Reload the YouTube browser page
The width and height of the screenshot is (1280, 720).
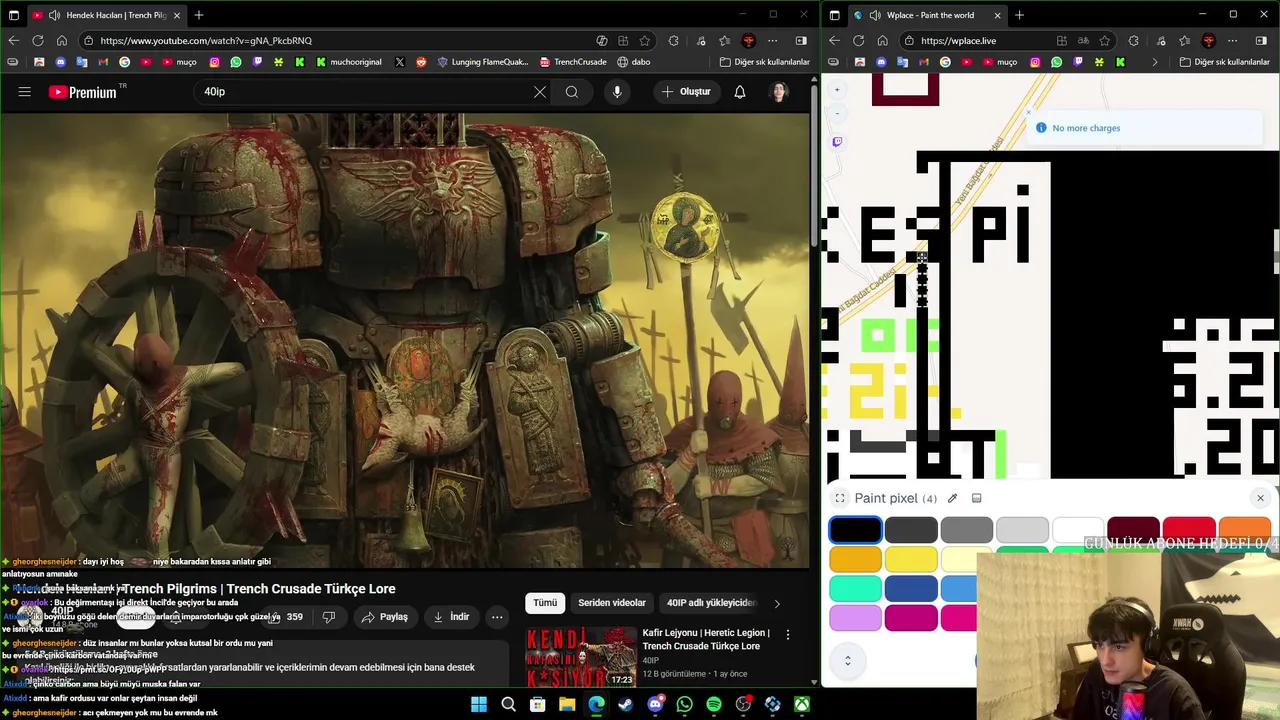38,41
